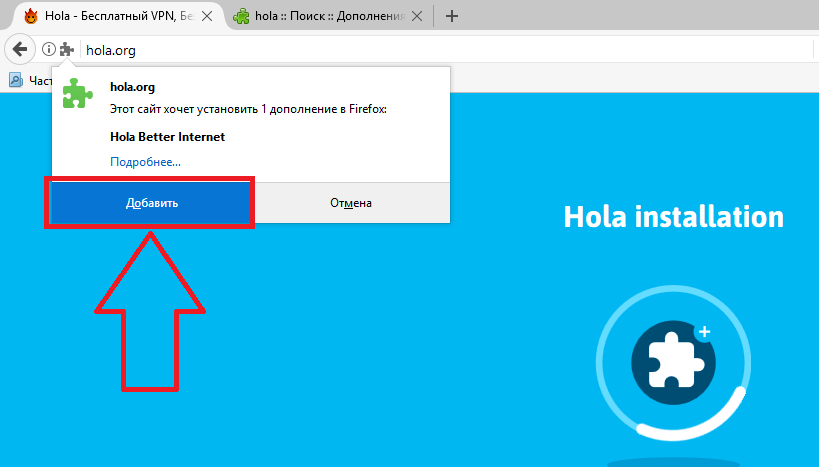Click the 'Этот сайт хочет установить' message
The height and width of the screenshot is (467, 819).
tap(248, 109)
